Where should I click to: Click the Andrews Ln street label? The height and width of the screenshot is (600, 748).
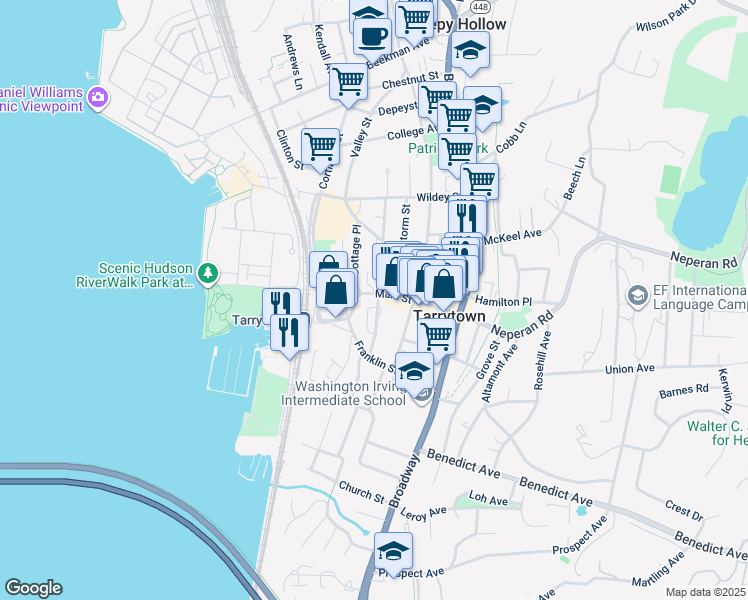click(293, 62)
